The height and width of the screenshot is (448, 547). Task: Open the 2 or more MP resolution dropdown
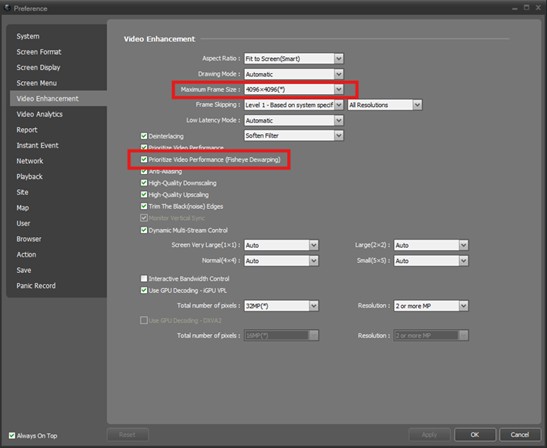coord(431,306)
